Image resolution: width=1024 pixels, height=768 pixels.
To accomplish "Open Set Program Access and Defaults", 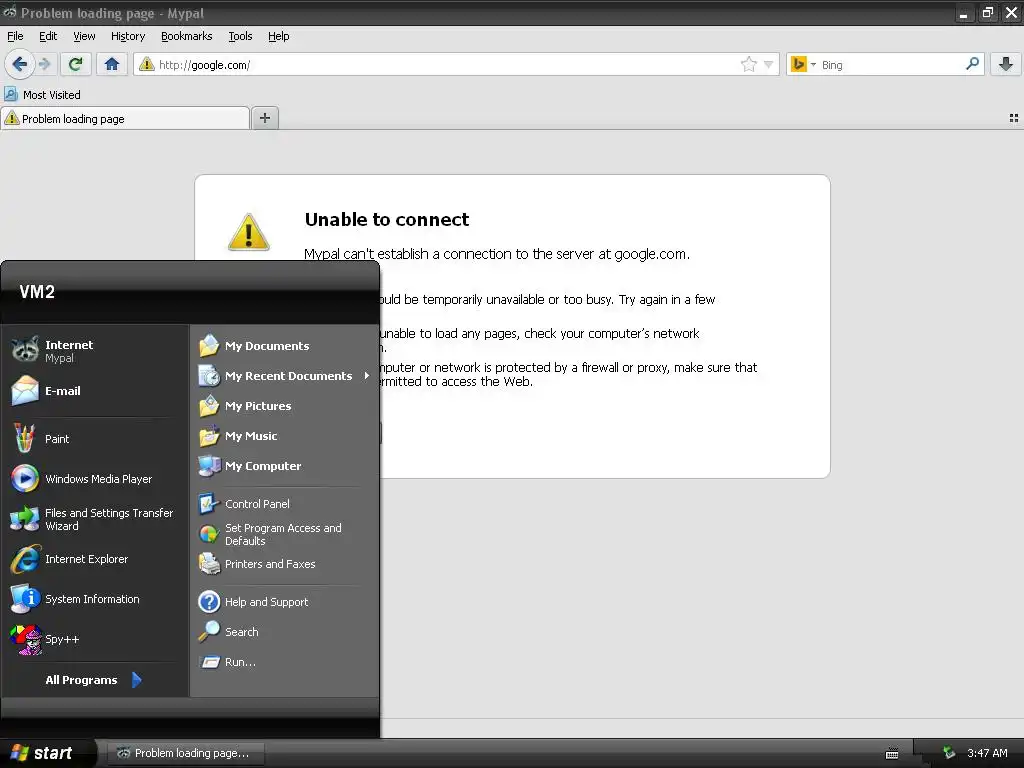I will tap(285, 534).
